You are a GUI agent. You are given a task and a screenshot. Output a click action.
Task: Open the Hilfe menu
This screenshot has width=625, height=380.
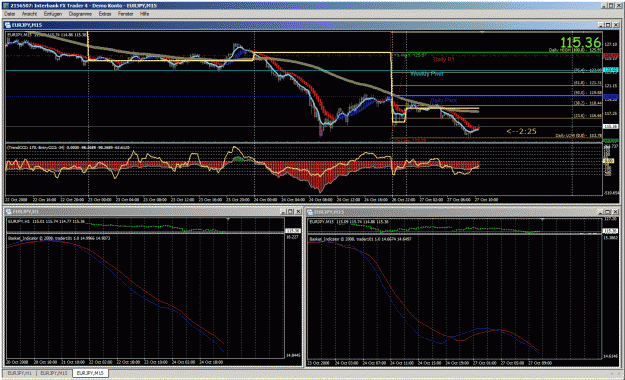144,14
